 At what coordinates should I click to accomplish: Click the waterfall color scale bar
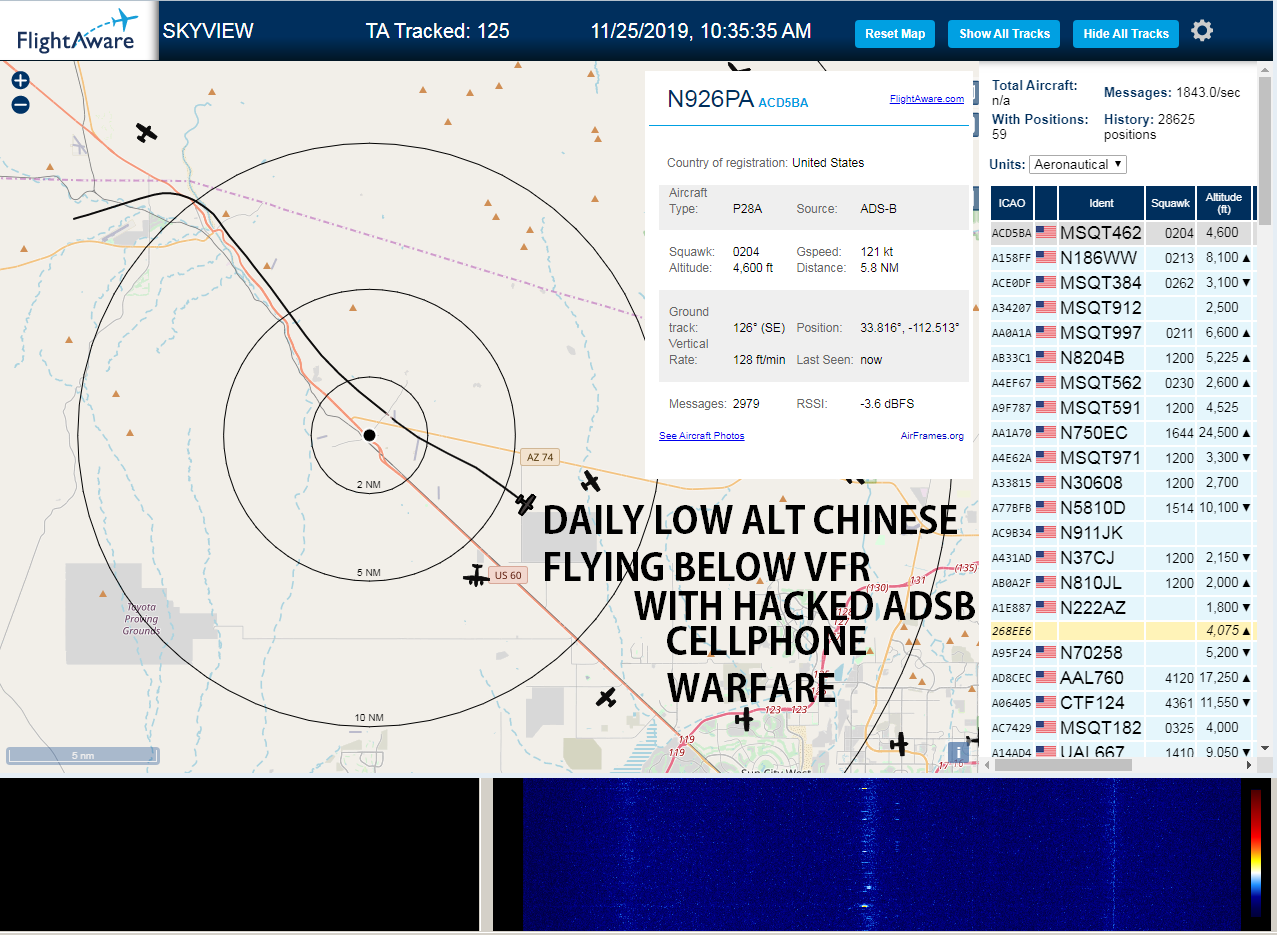(x=1256, y=852)
